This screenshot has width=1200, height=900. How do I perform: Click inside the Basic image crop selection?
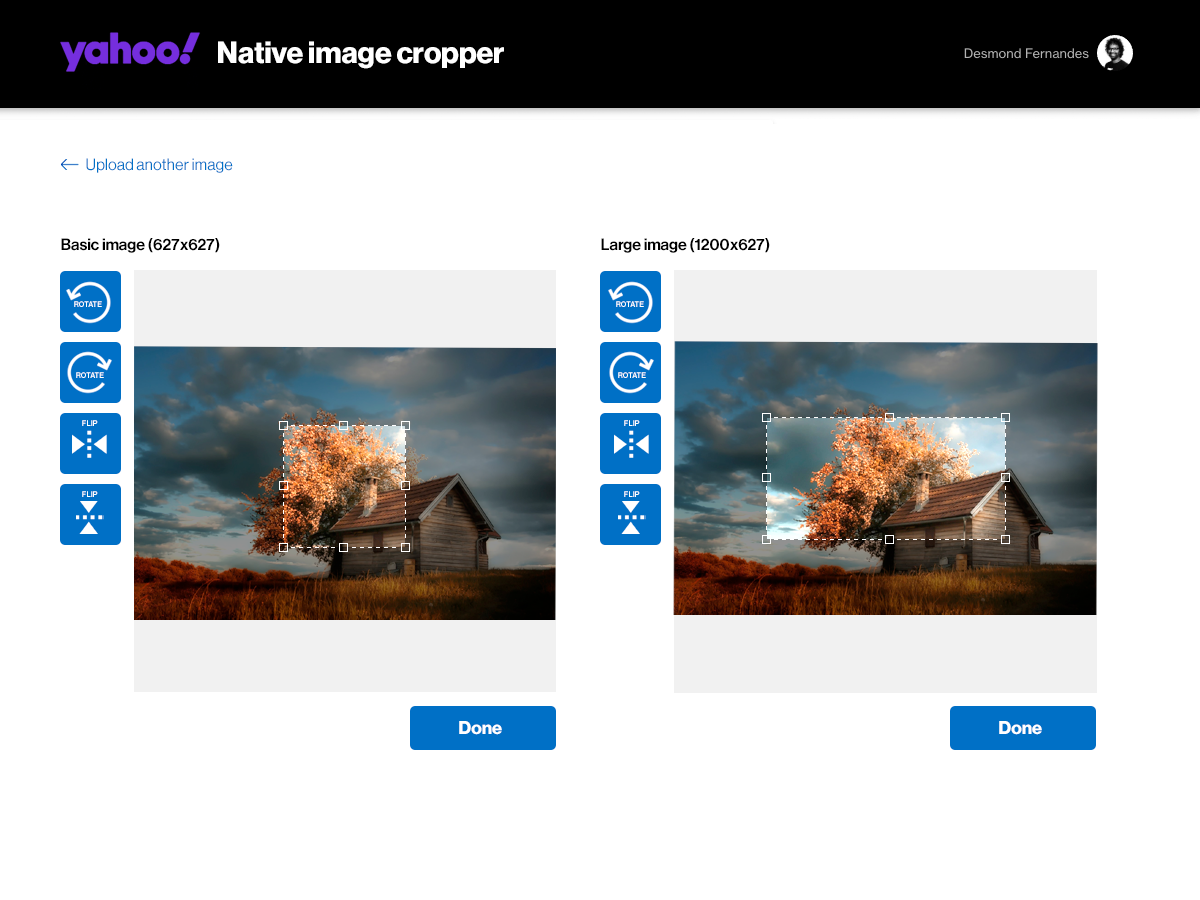pos(344,486)
